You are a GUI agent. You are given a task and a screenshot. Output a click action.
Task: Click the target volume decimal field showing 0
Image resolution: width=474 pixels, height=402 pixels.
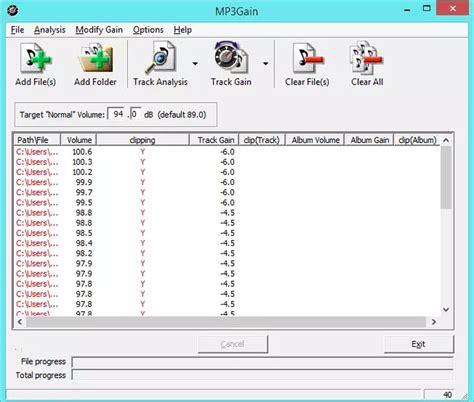[x=135, y=114]
